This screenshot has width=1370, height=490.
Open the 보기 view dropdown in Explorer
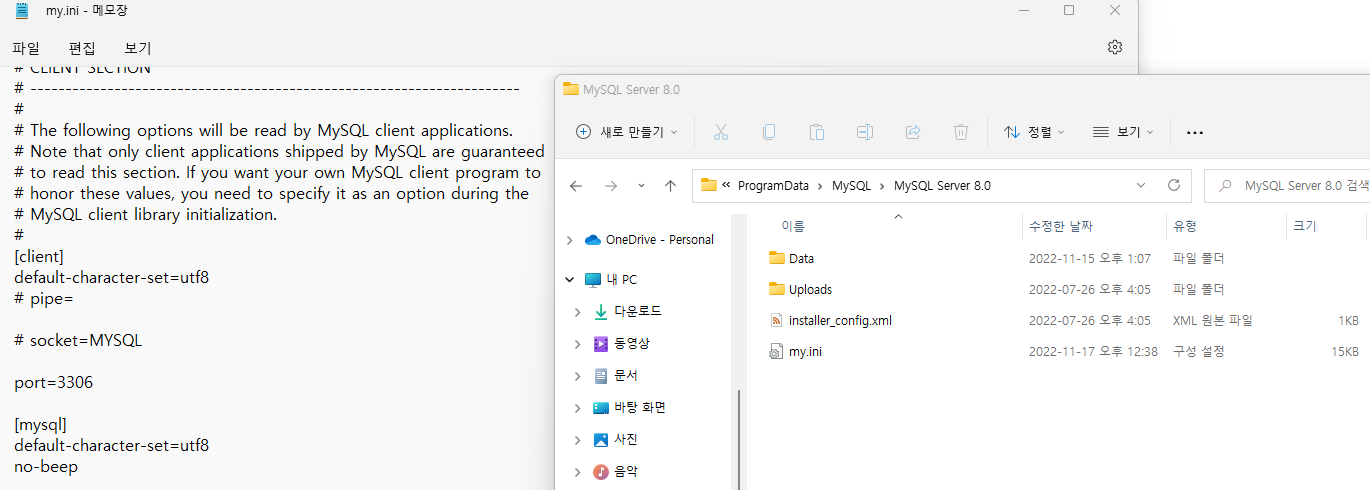[1123, 132]
